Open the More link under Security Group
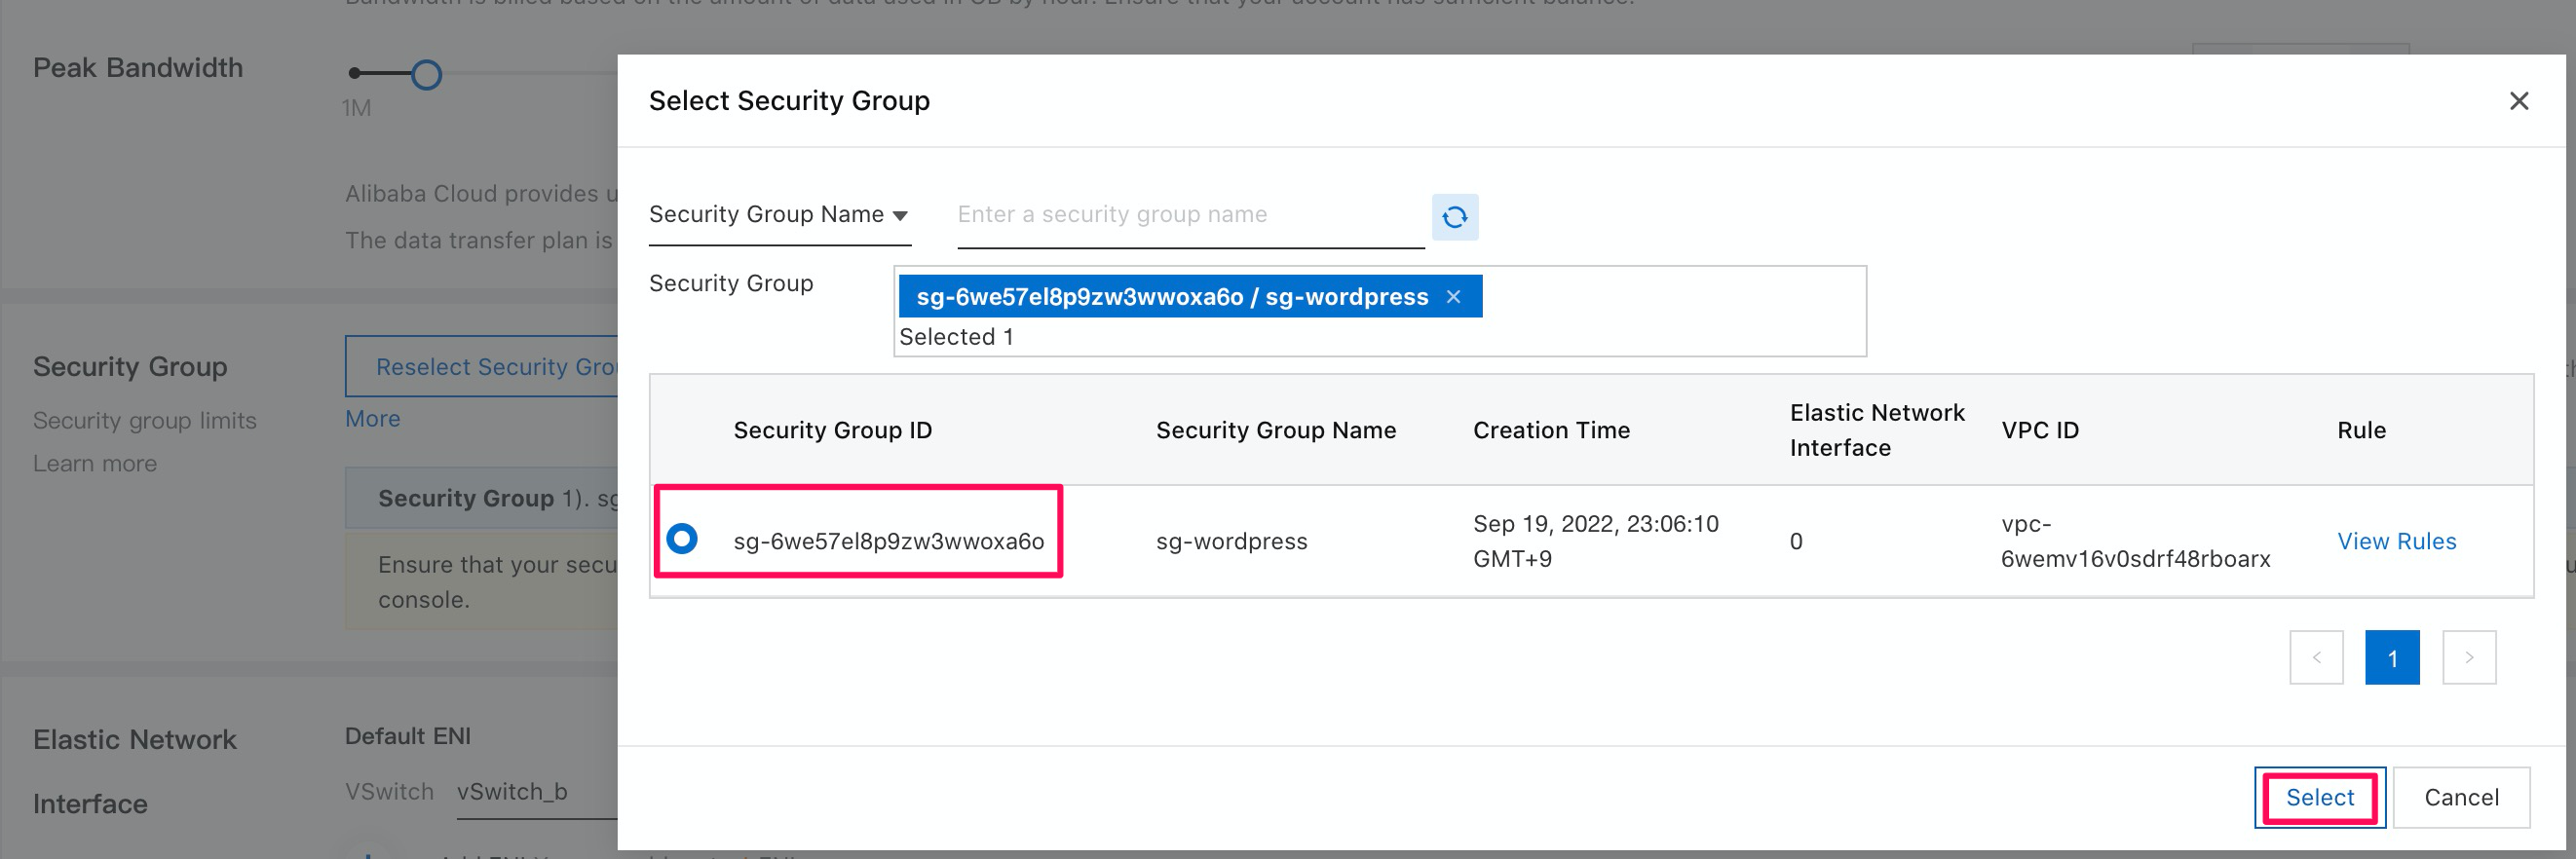The width and height of the screenshot is (2576, 859). 373,419
